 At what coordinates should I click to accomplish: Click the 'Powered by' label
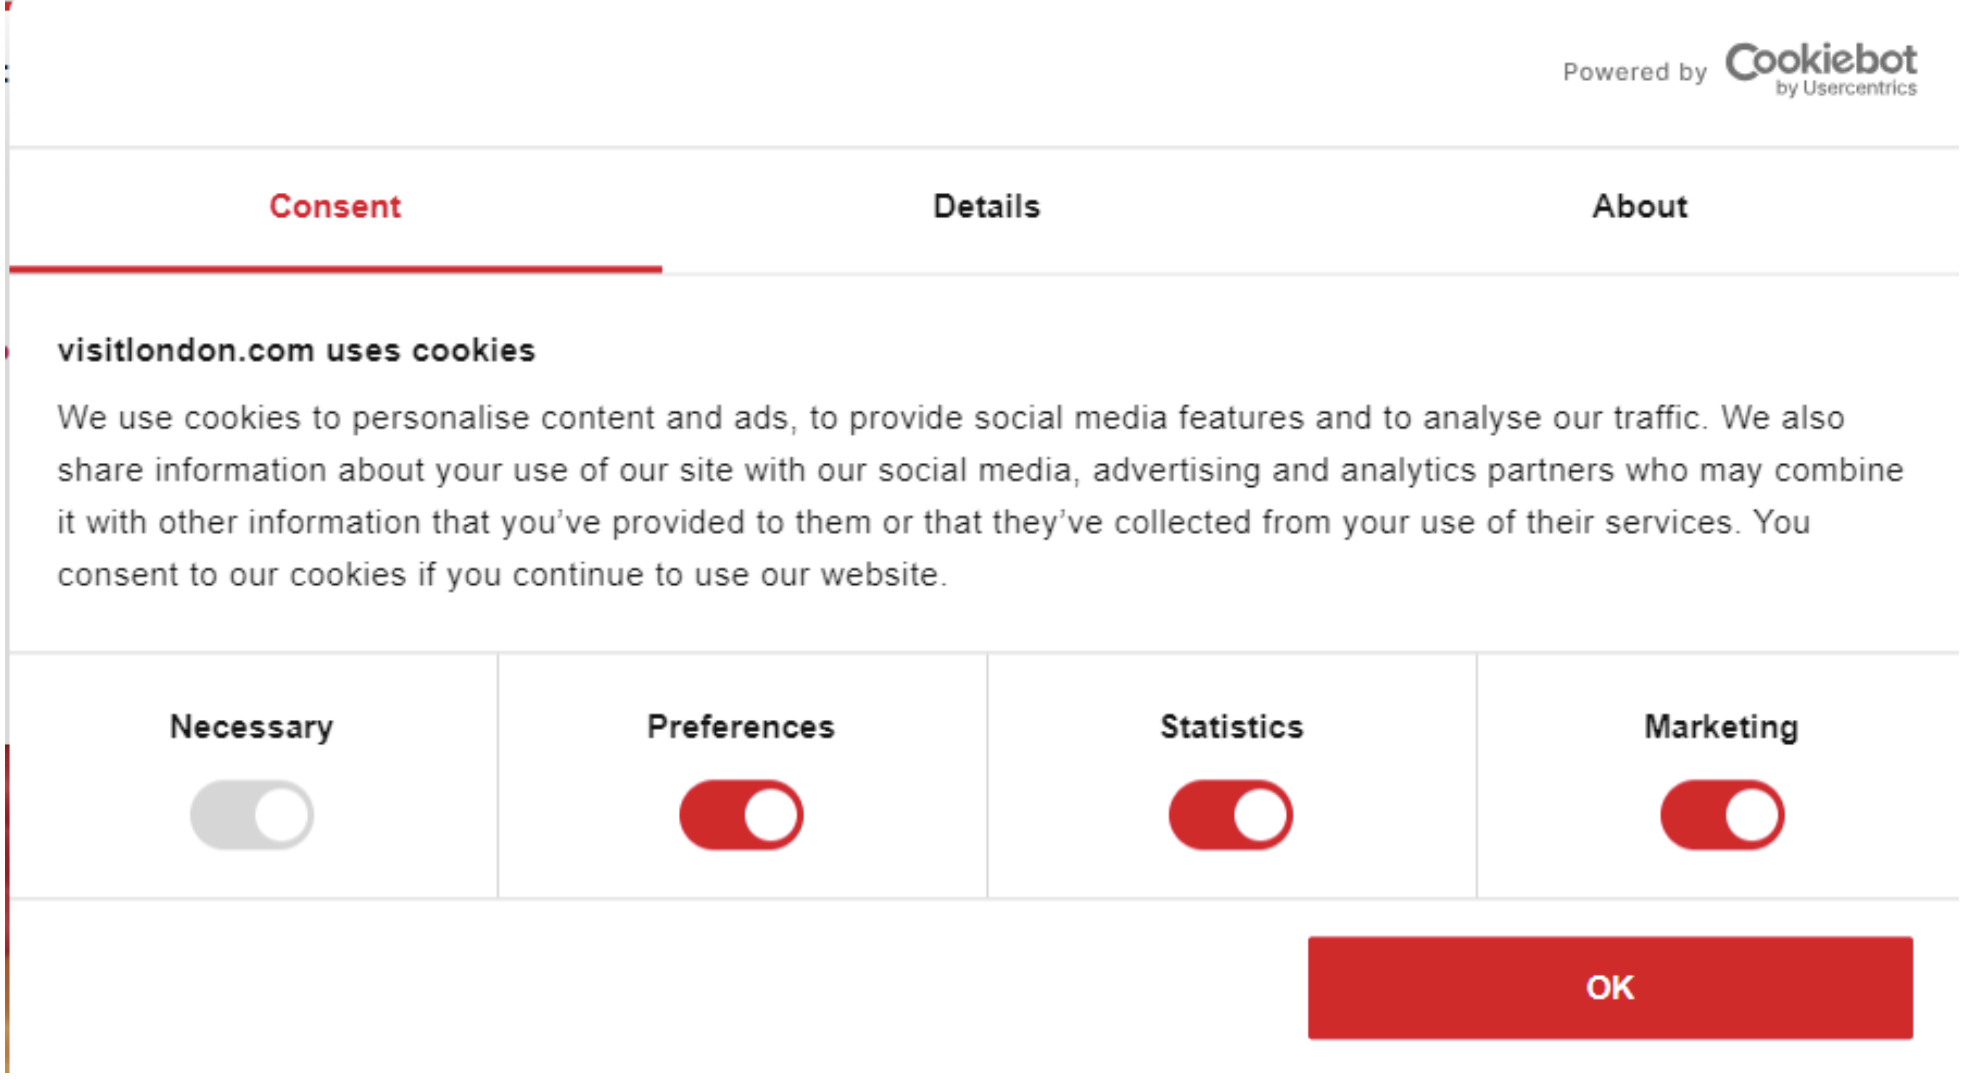pos(1634,72)
